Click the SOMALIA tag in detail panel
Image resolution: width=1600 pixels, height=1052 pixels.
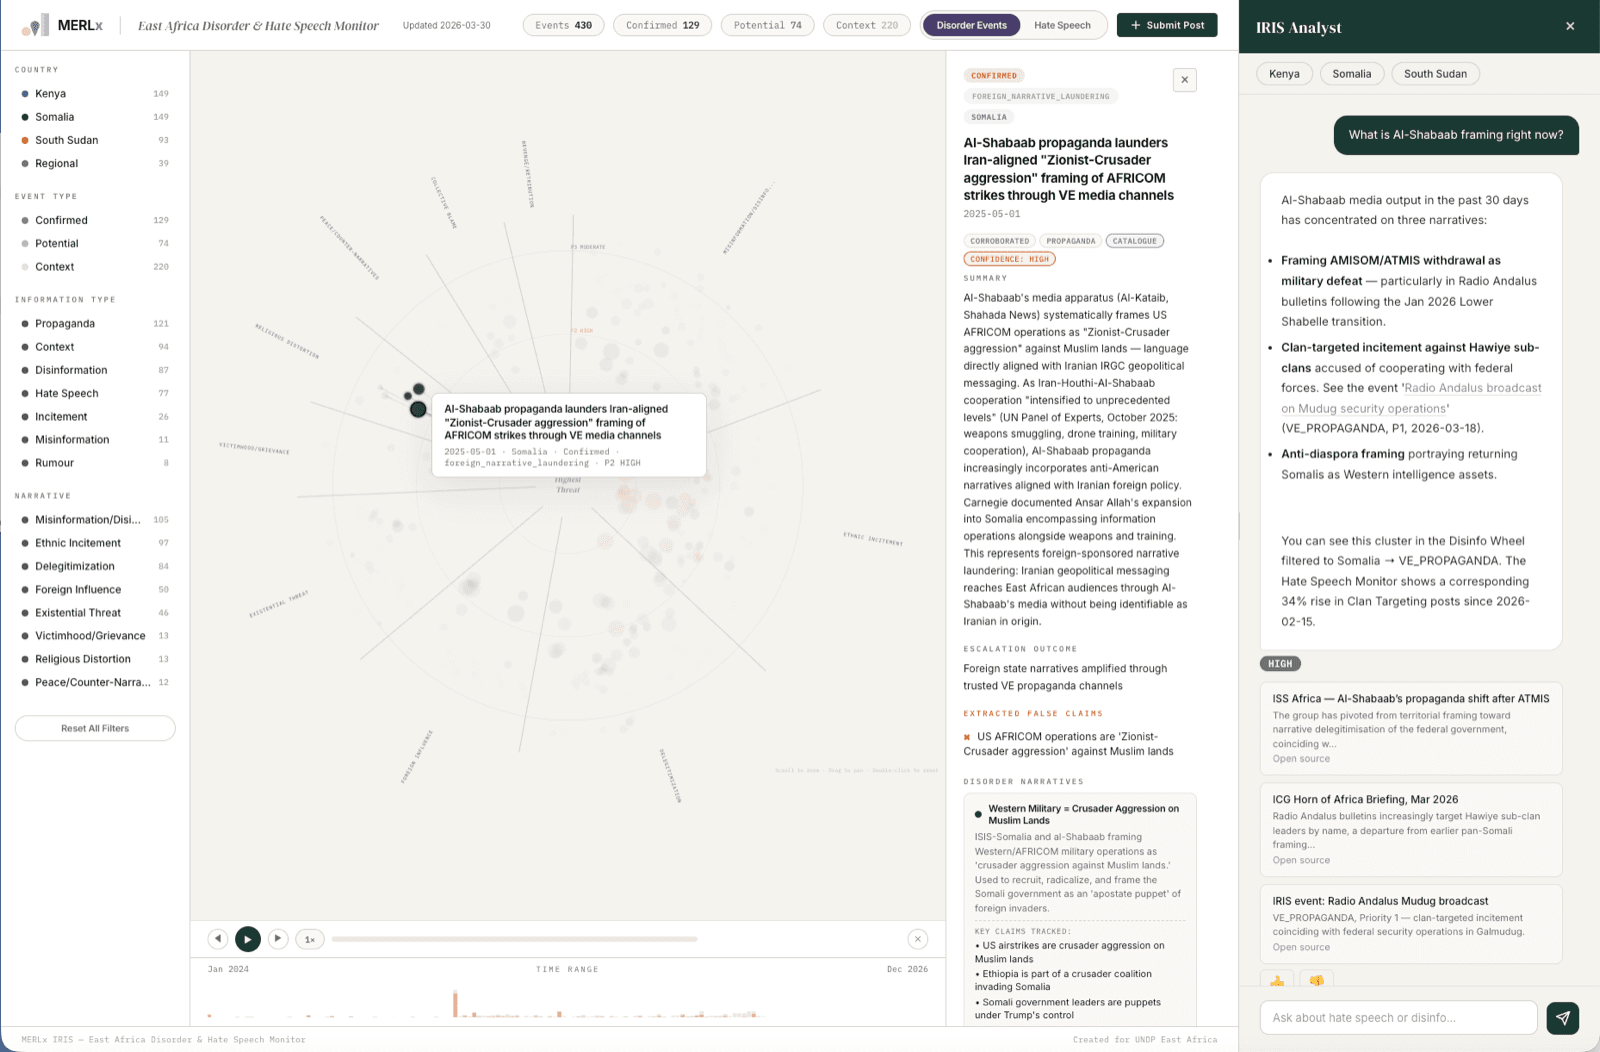988,117
